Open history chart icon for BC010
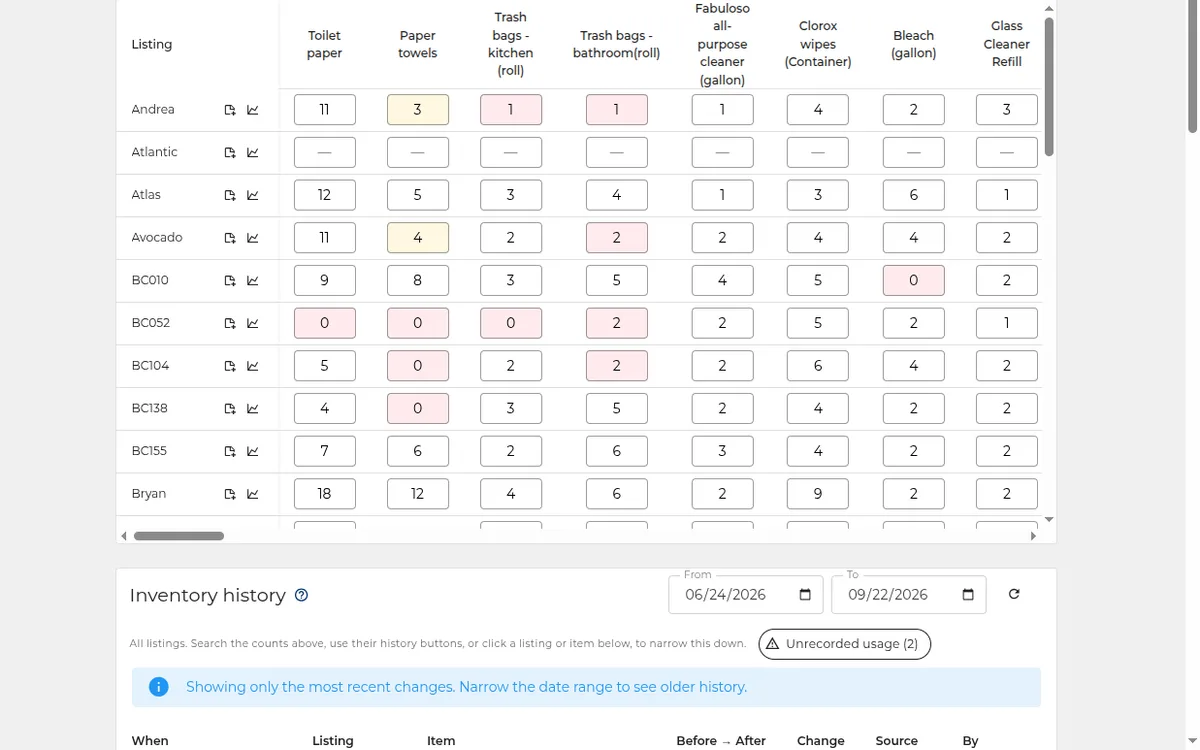The width and height of the screenshot is (1200, 750). click(x=252, y=281)
